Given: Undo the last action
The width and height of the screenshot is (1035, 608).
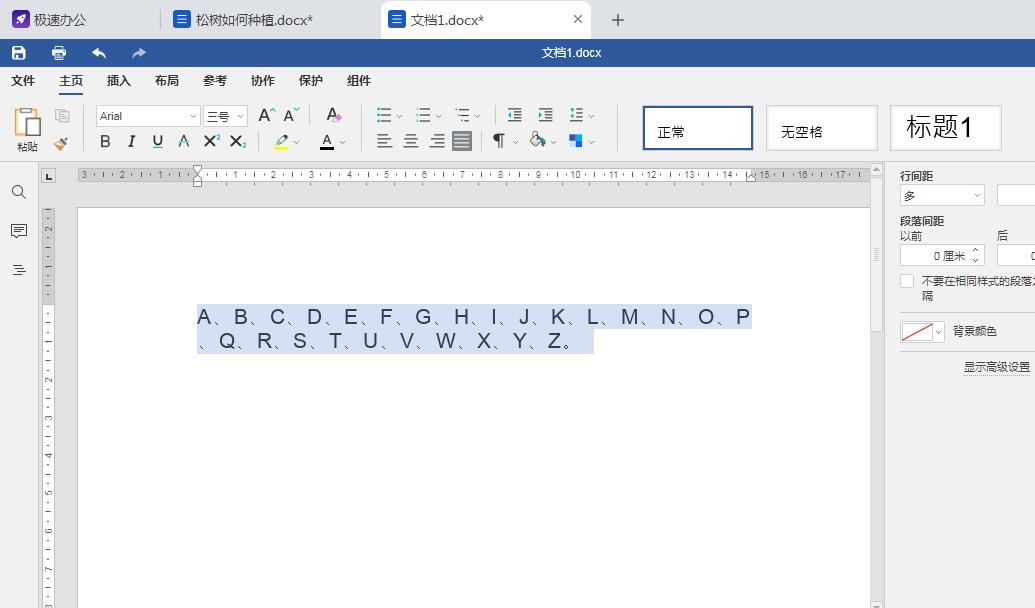Looking at the screenshot, I should [x=99, y=53].
